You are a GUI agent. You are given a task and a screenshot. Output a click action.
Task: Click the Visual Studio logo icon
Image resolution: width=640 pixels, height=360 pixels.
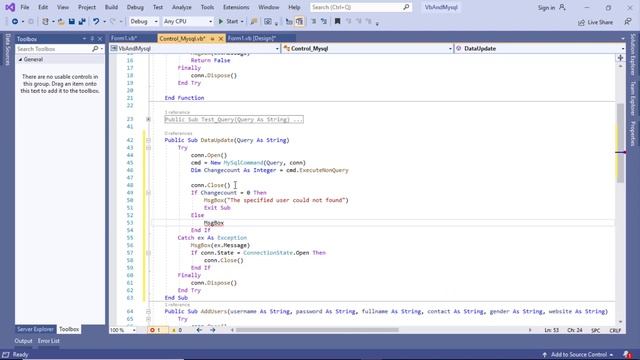pyautogui.click(x=10, y=7)
